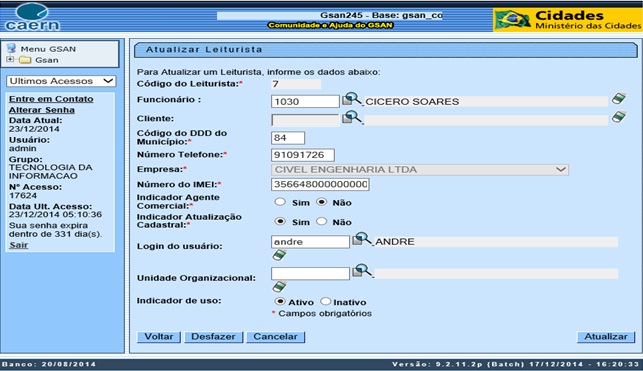Screen dimensions: 643x371
Task: Select Não for Indicador Atualização Cadastral
Action: 322,221
